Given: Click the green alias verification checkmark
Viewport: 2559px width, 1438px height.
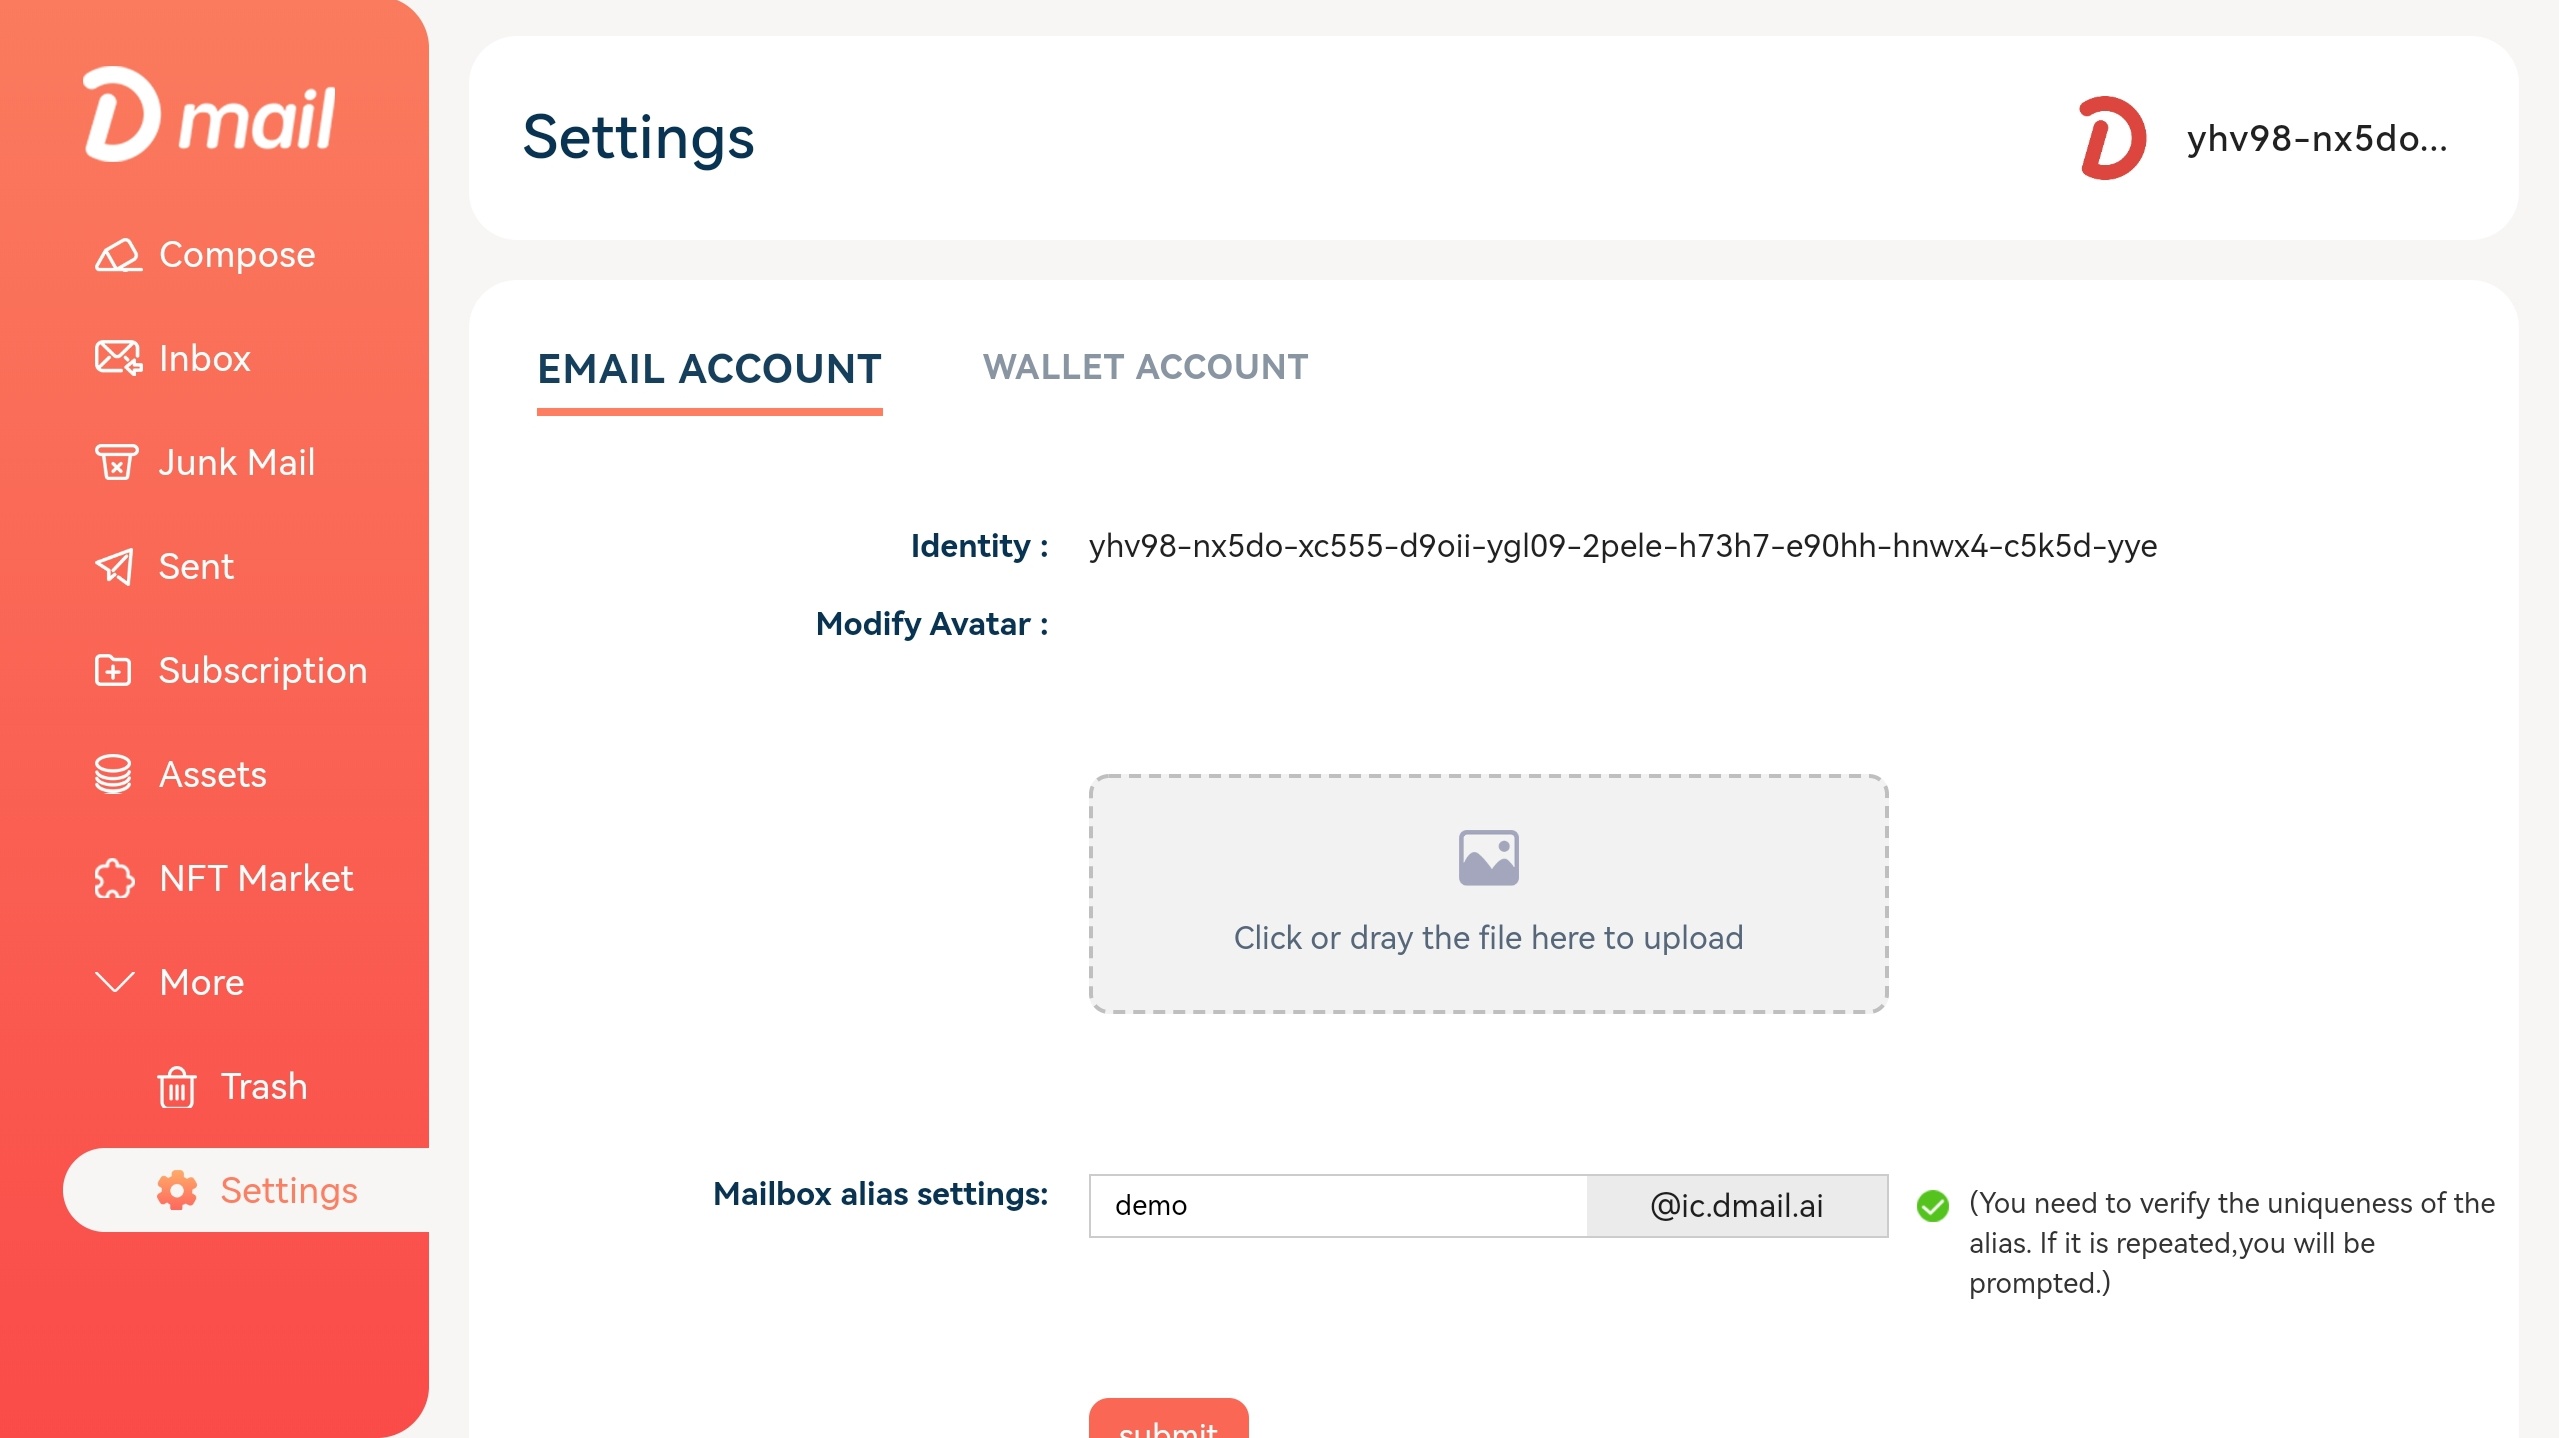Looking at the screenshot, I should point(1932,1206).
